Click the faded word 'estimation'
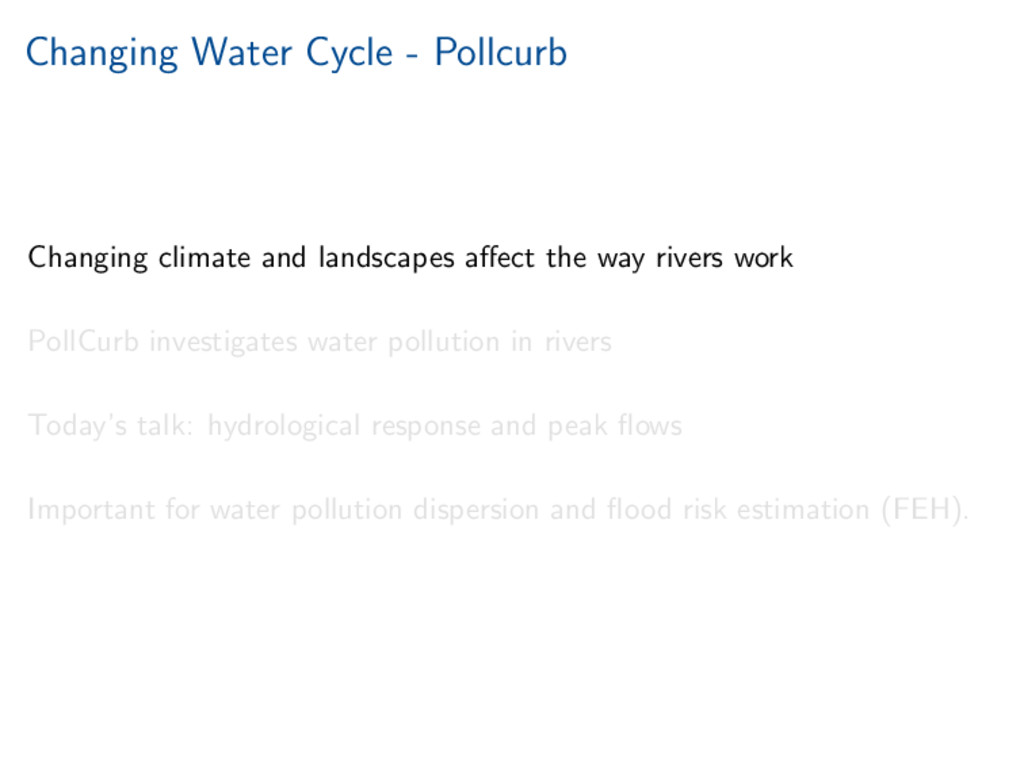 [803, 510]
